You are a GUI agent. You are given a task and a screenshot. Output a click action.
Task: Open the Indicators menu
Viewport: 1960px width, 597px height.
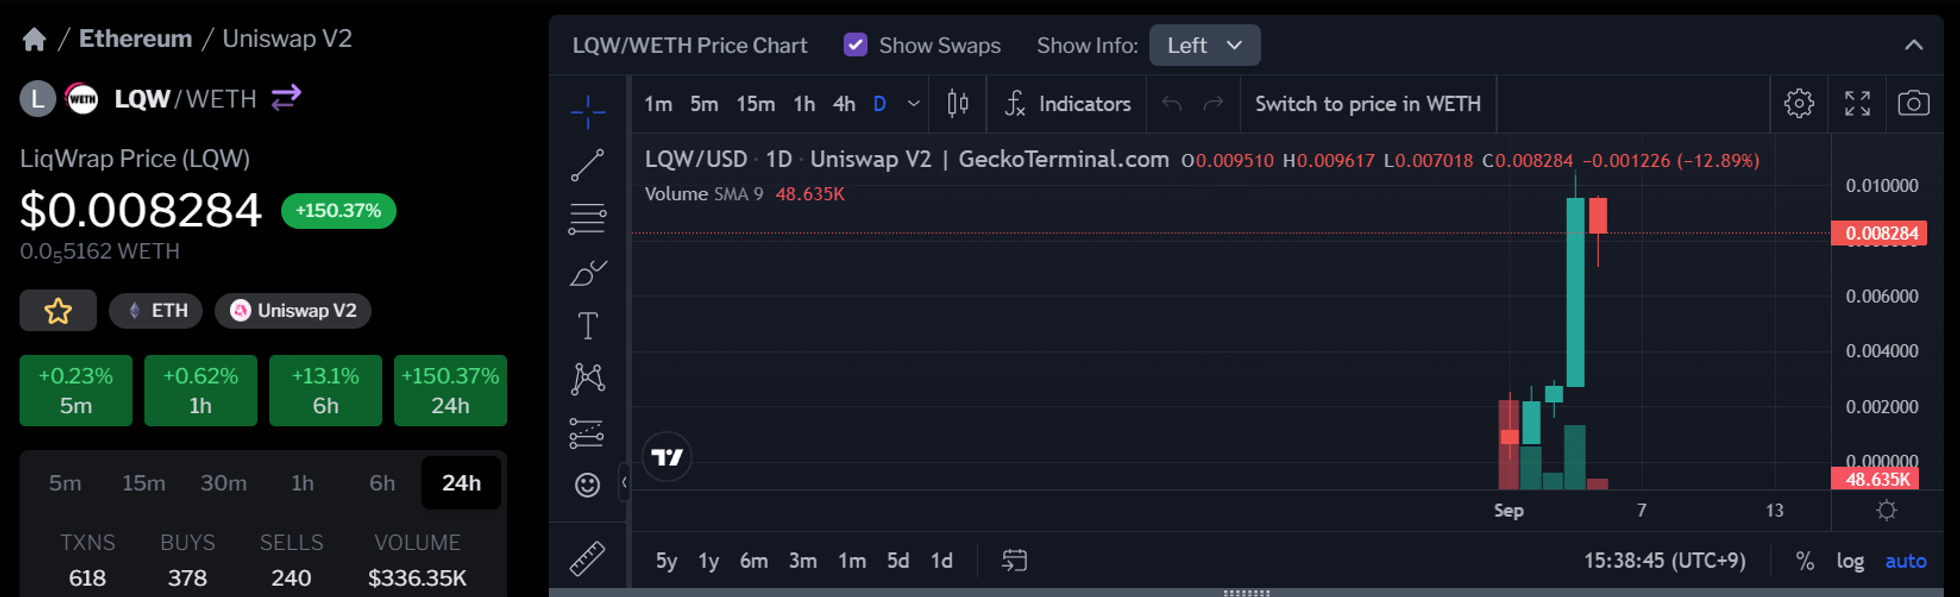pos(1067,104)
